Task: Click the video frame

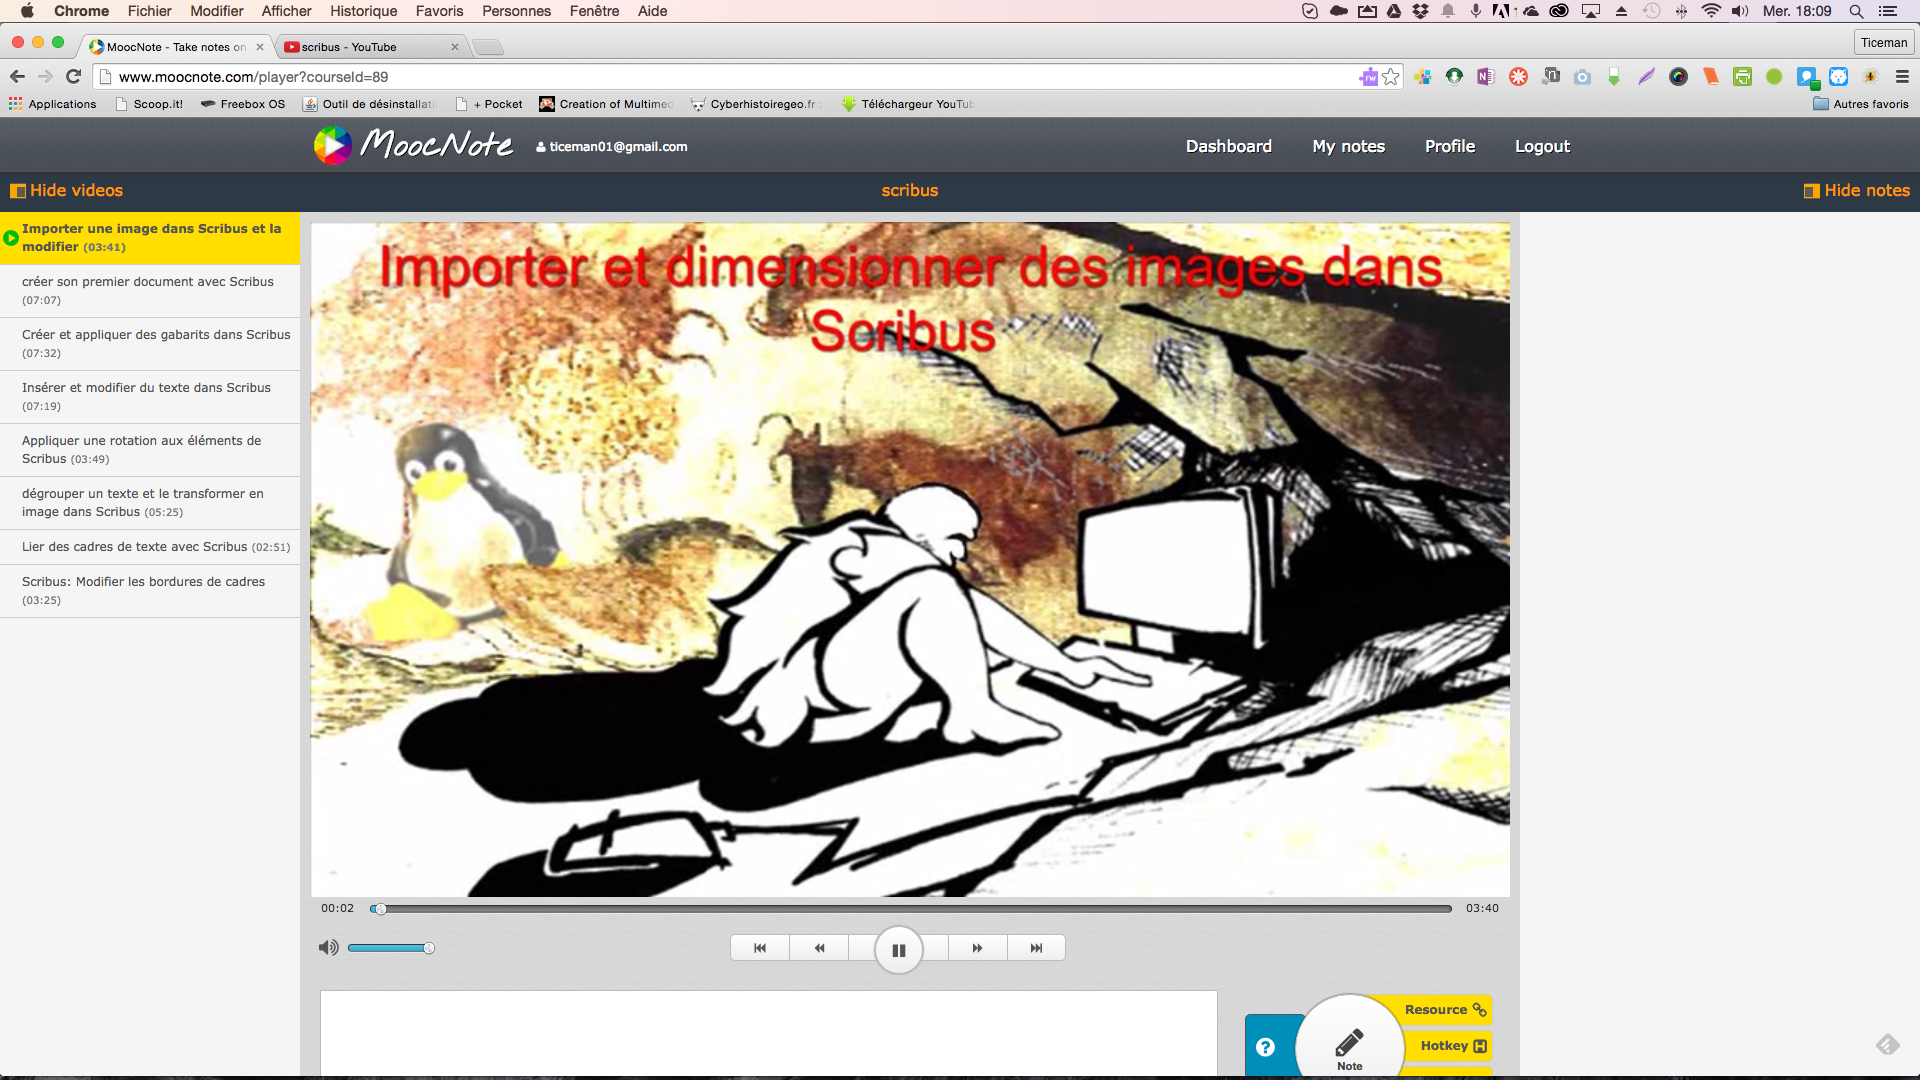Action: click(910, 559)
